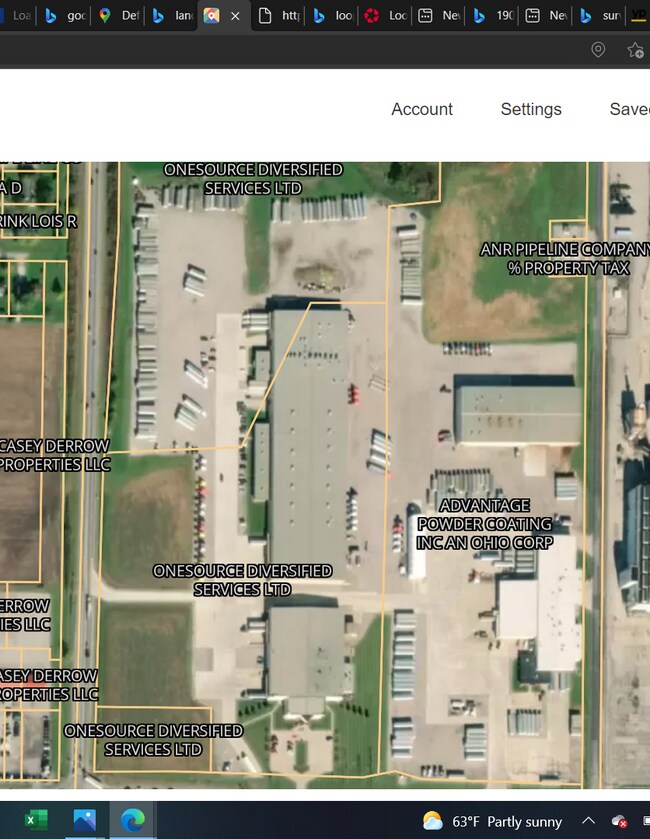650x839 pixels.
Task: Switch to the 'Loc' tab with red icon
Action: (385, 16)
